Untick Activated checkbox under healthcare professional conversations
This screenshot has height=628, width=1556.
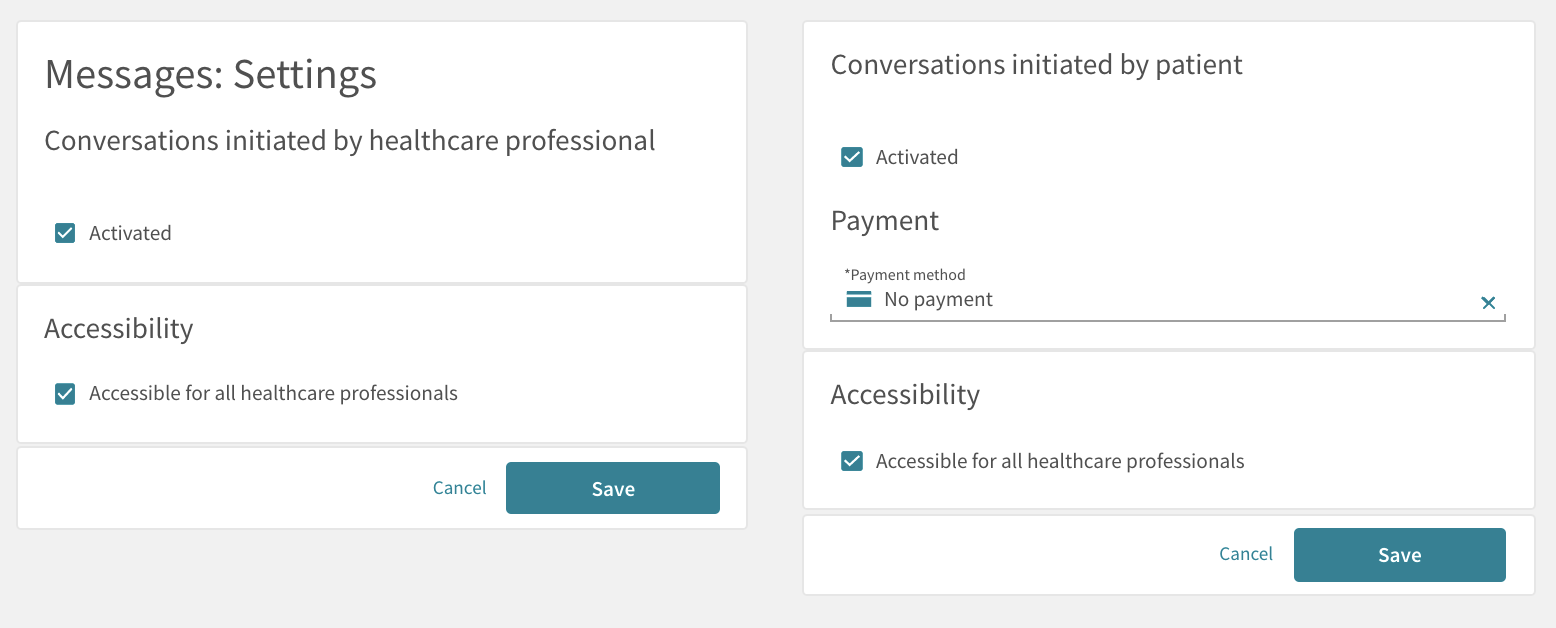tap(65, 233)
